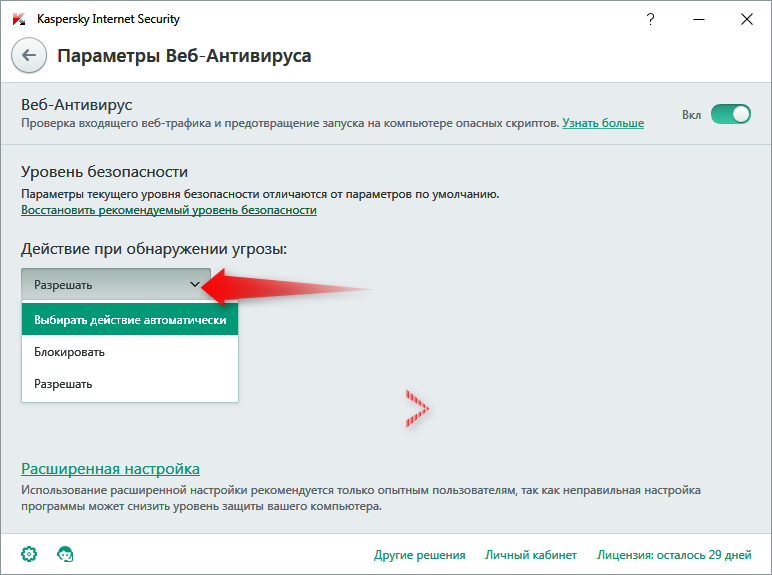Open 'Расширенная настройка' link
Image resolution: width=772 pixels, height=575 pixels.
point(110,469)
